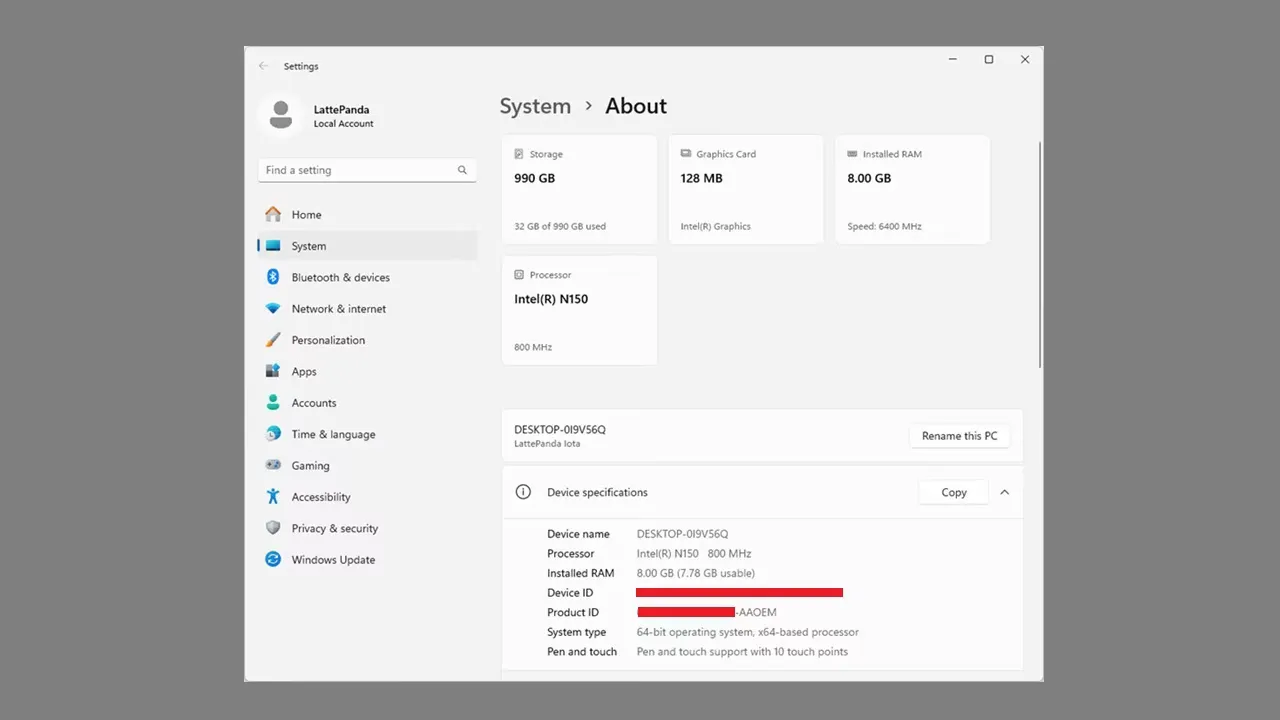Click the search magnifier icon
1280x720 pixels.
coord(462,170)
